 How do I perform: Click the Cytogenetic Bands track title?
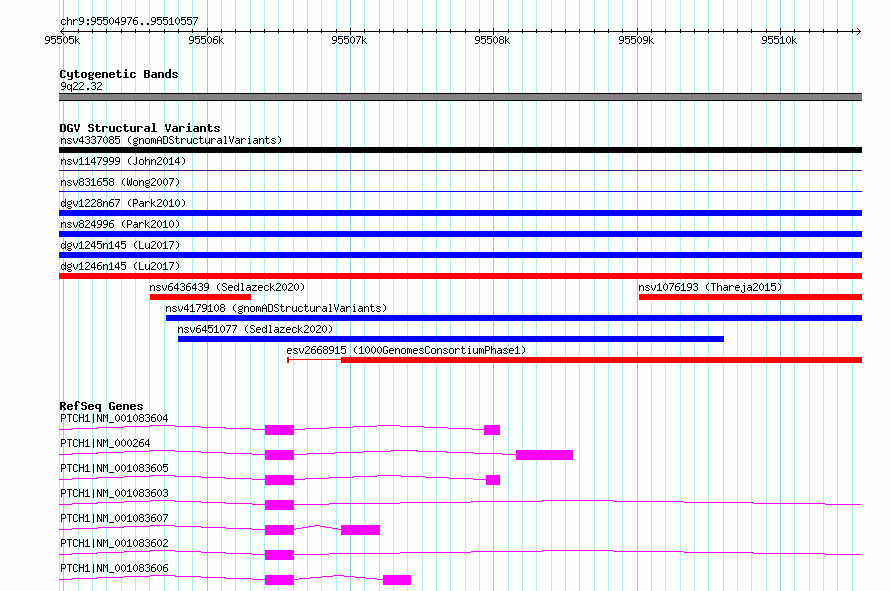point(119,74)
